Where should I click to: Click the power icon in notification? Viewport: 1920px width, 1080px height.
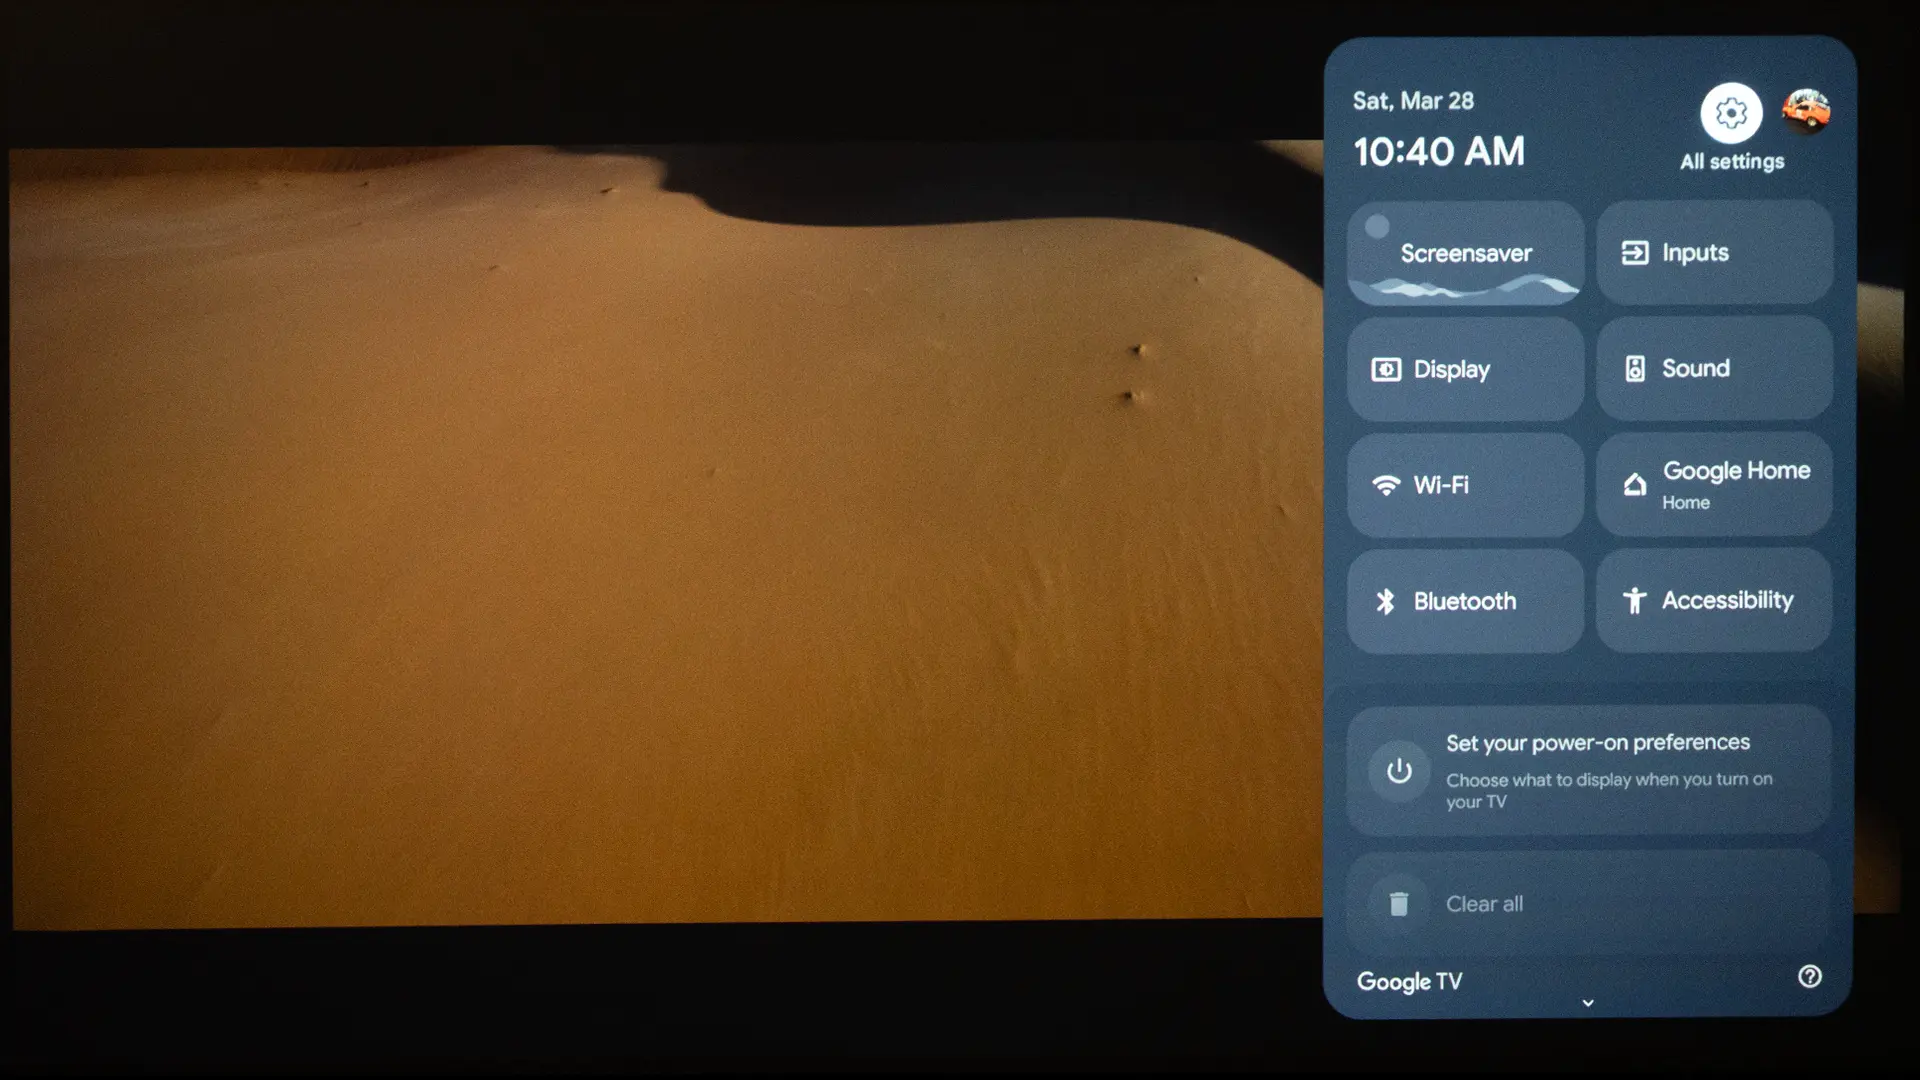click(1399, 771)
